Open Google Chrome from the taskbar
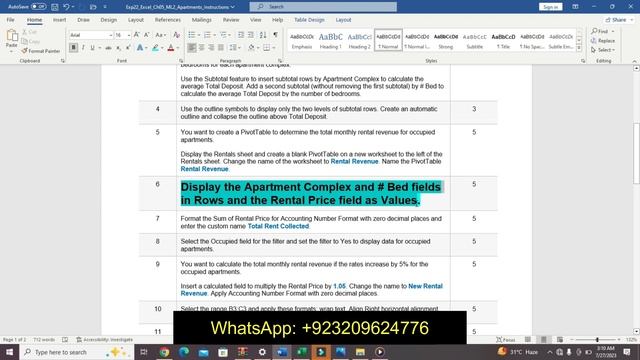This screenshot has height=360, width=640. (164, 352)
